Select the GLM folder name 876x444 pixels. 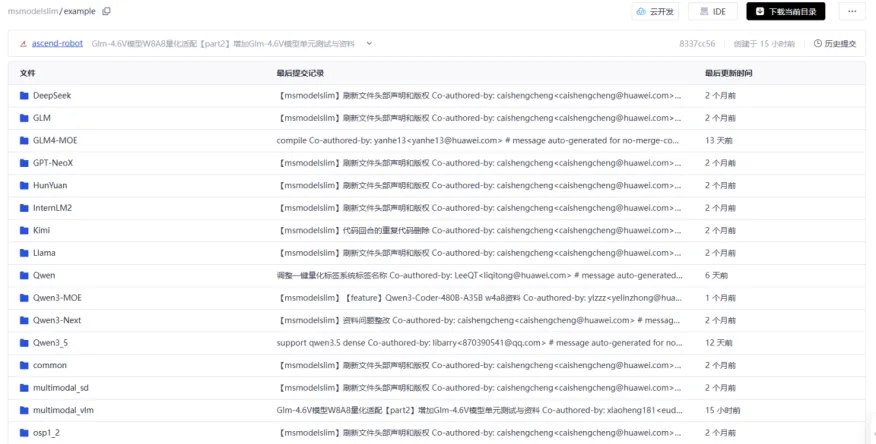42,118
